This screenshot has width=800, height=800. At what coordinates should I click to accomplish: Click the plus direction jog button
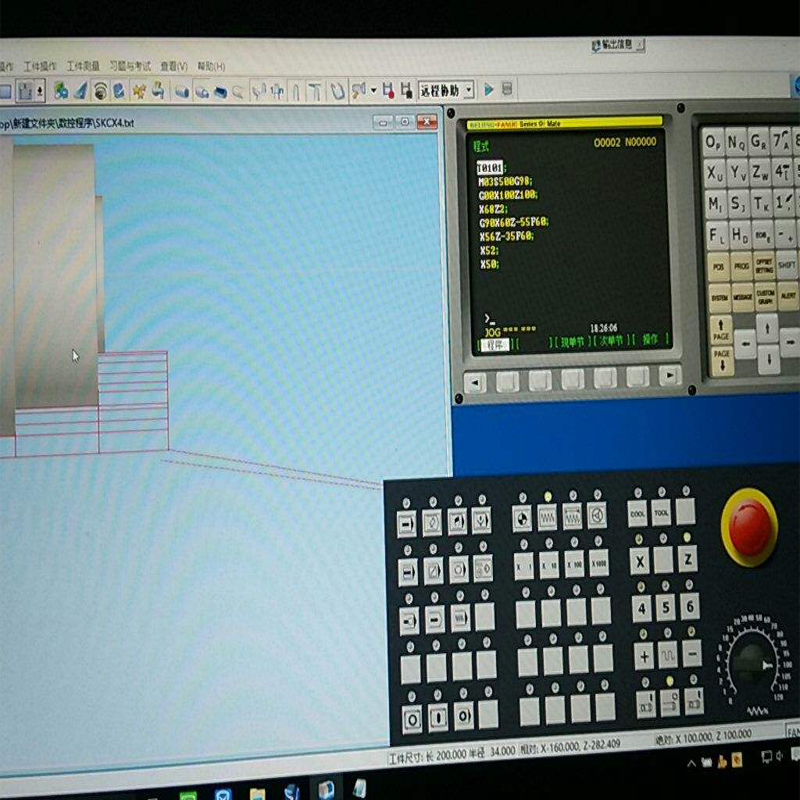point(644,657)
